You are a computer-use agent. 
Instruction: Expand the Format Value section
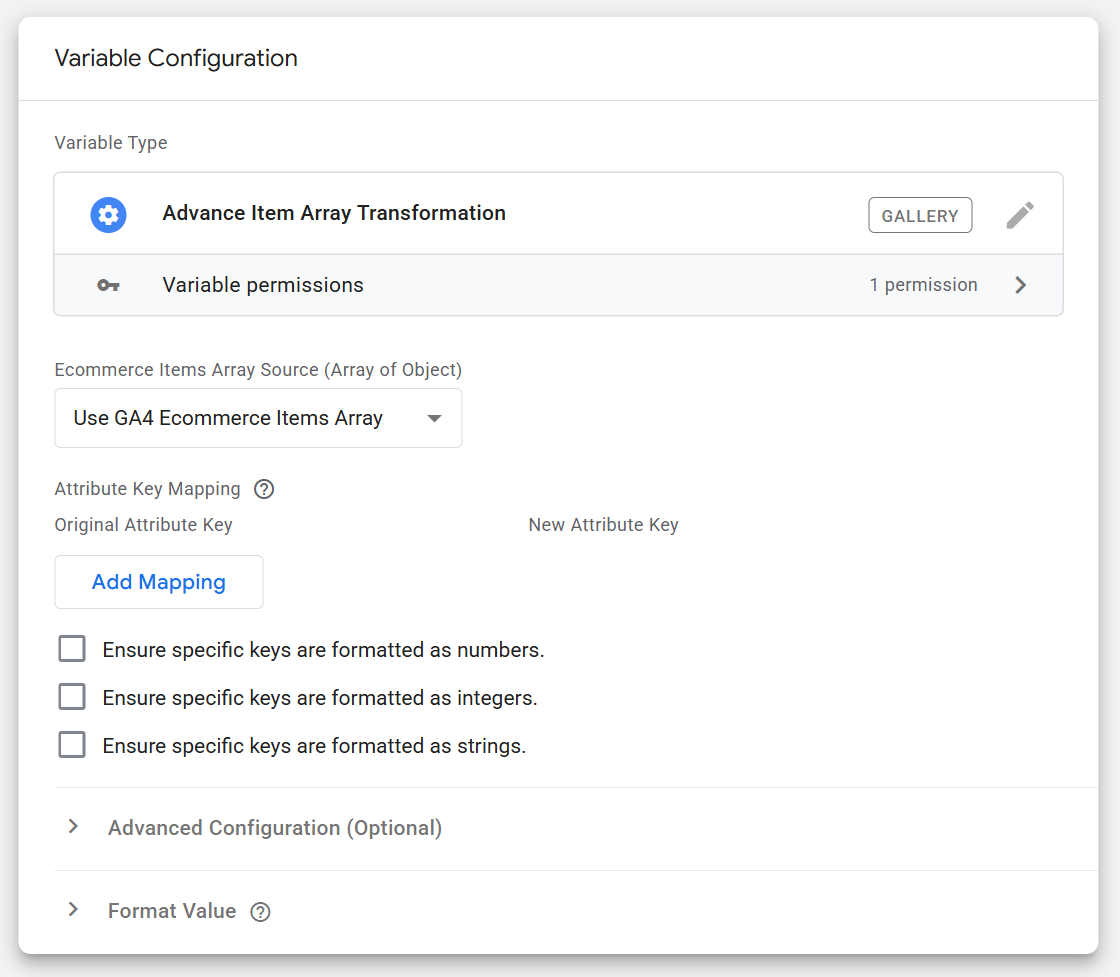coord(171,911)
